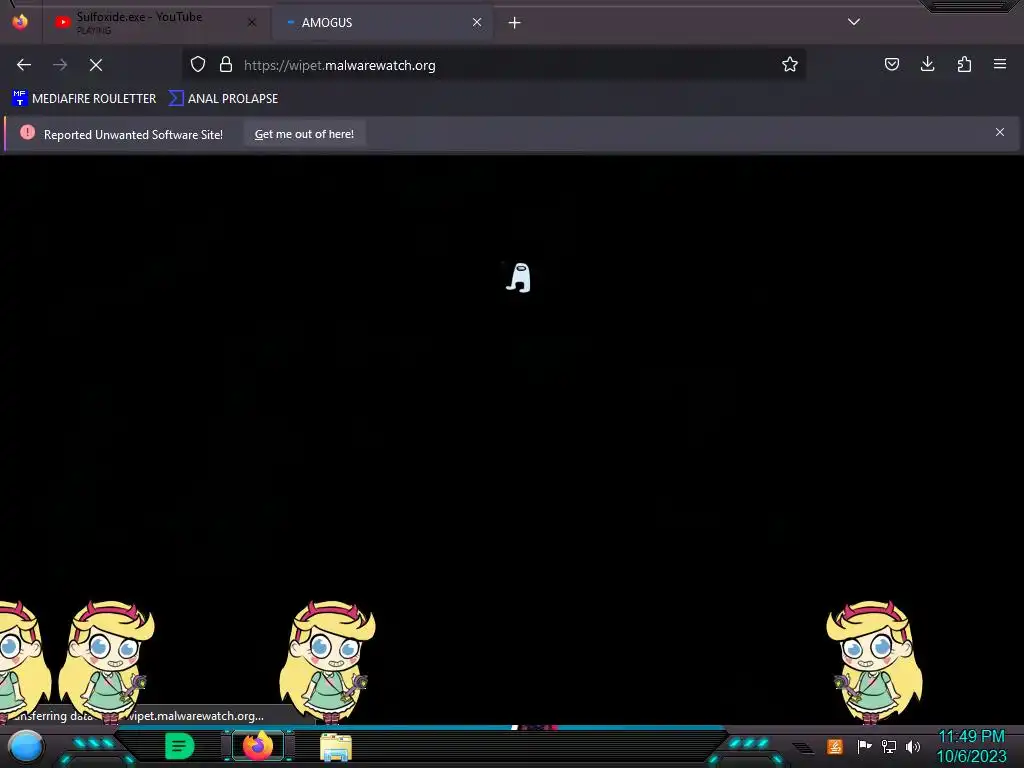The width and height of the screenshot is (1024, 768).
Task: Switch to Sulfoxide.exe - YouTube tab
Action: pos(155,22)
